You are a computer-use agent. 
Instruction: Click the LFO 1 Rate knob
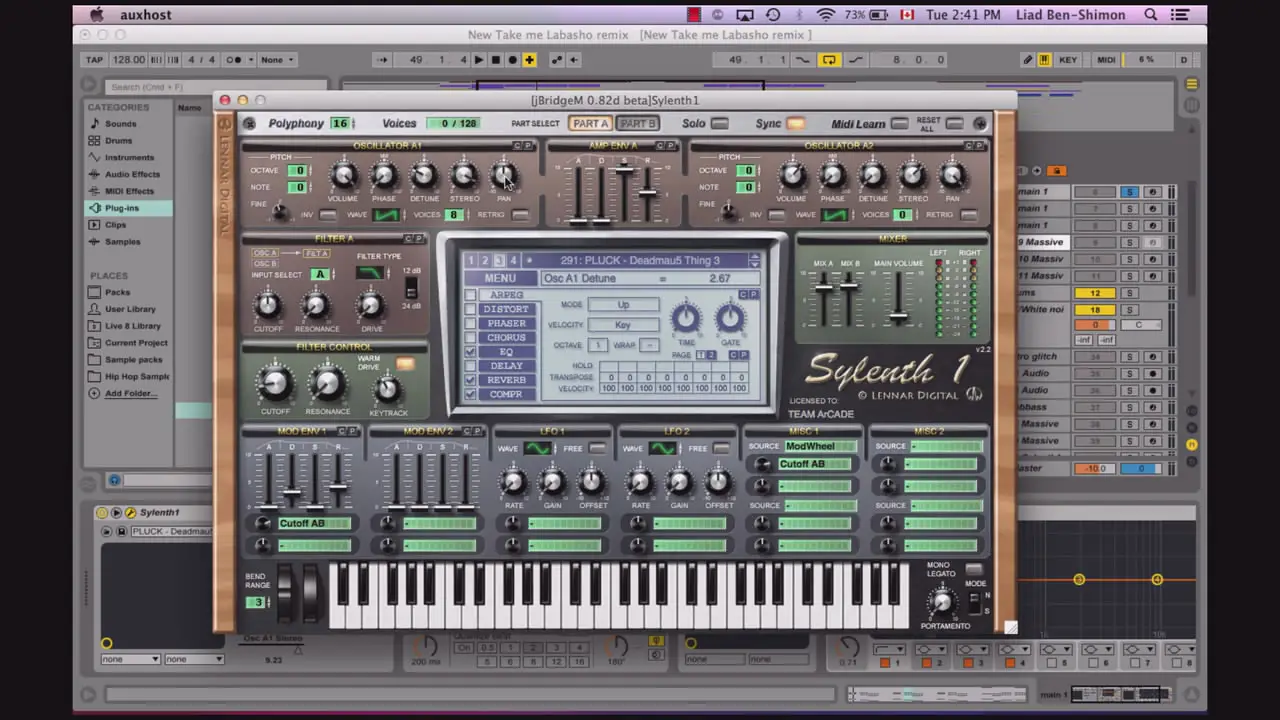[513, 483]
